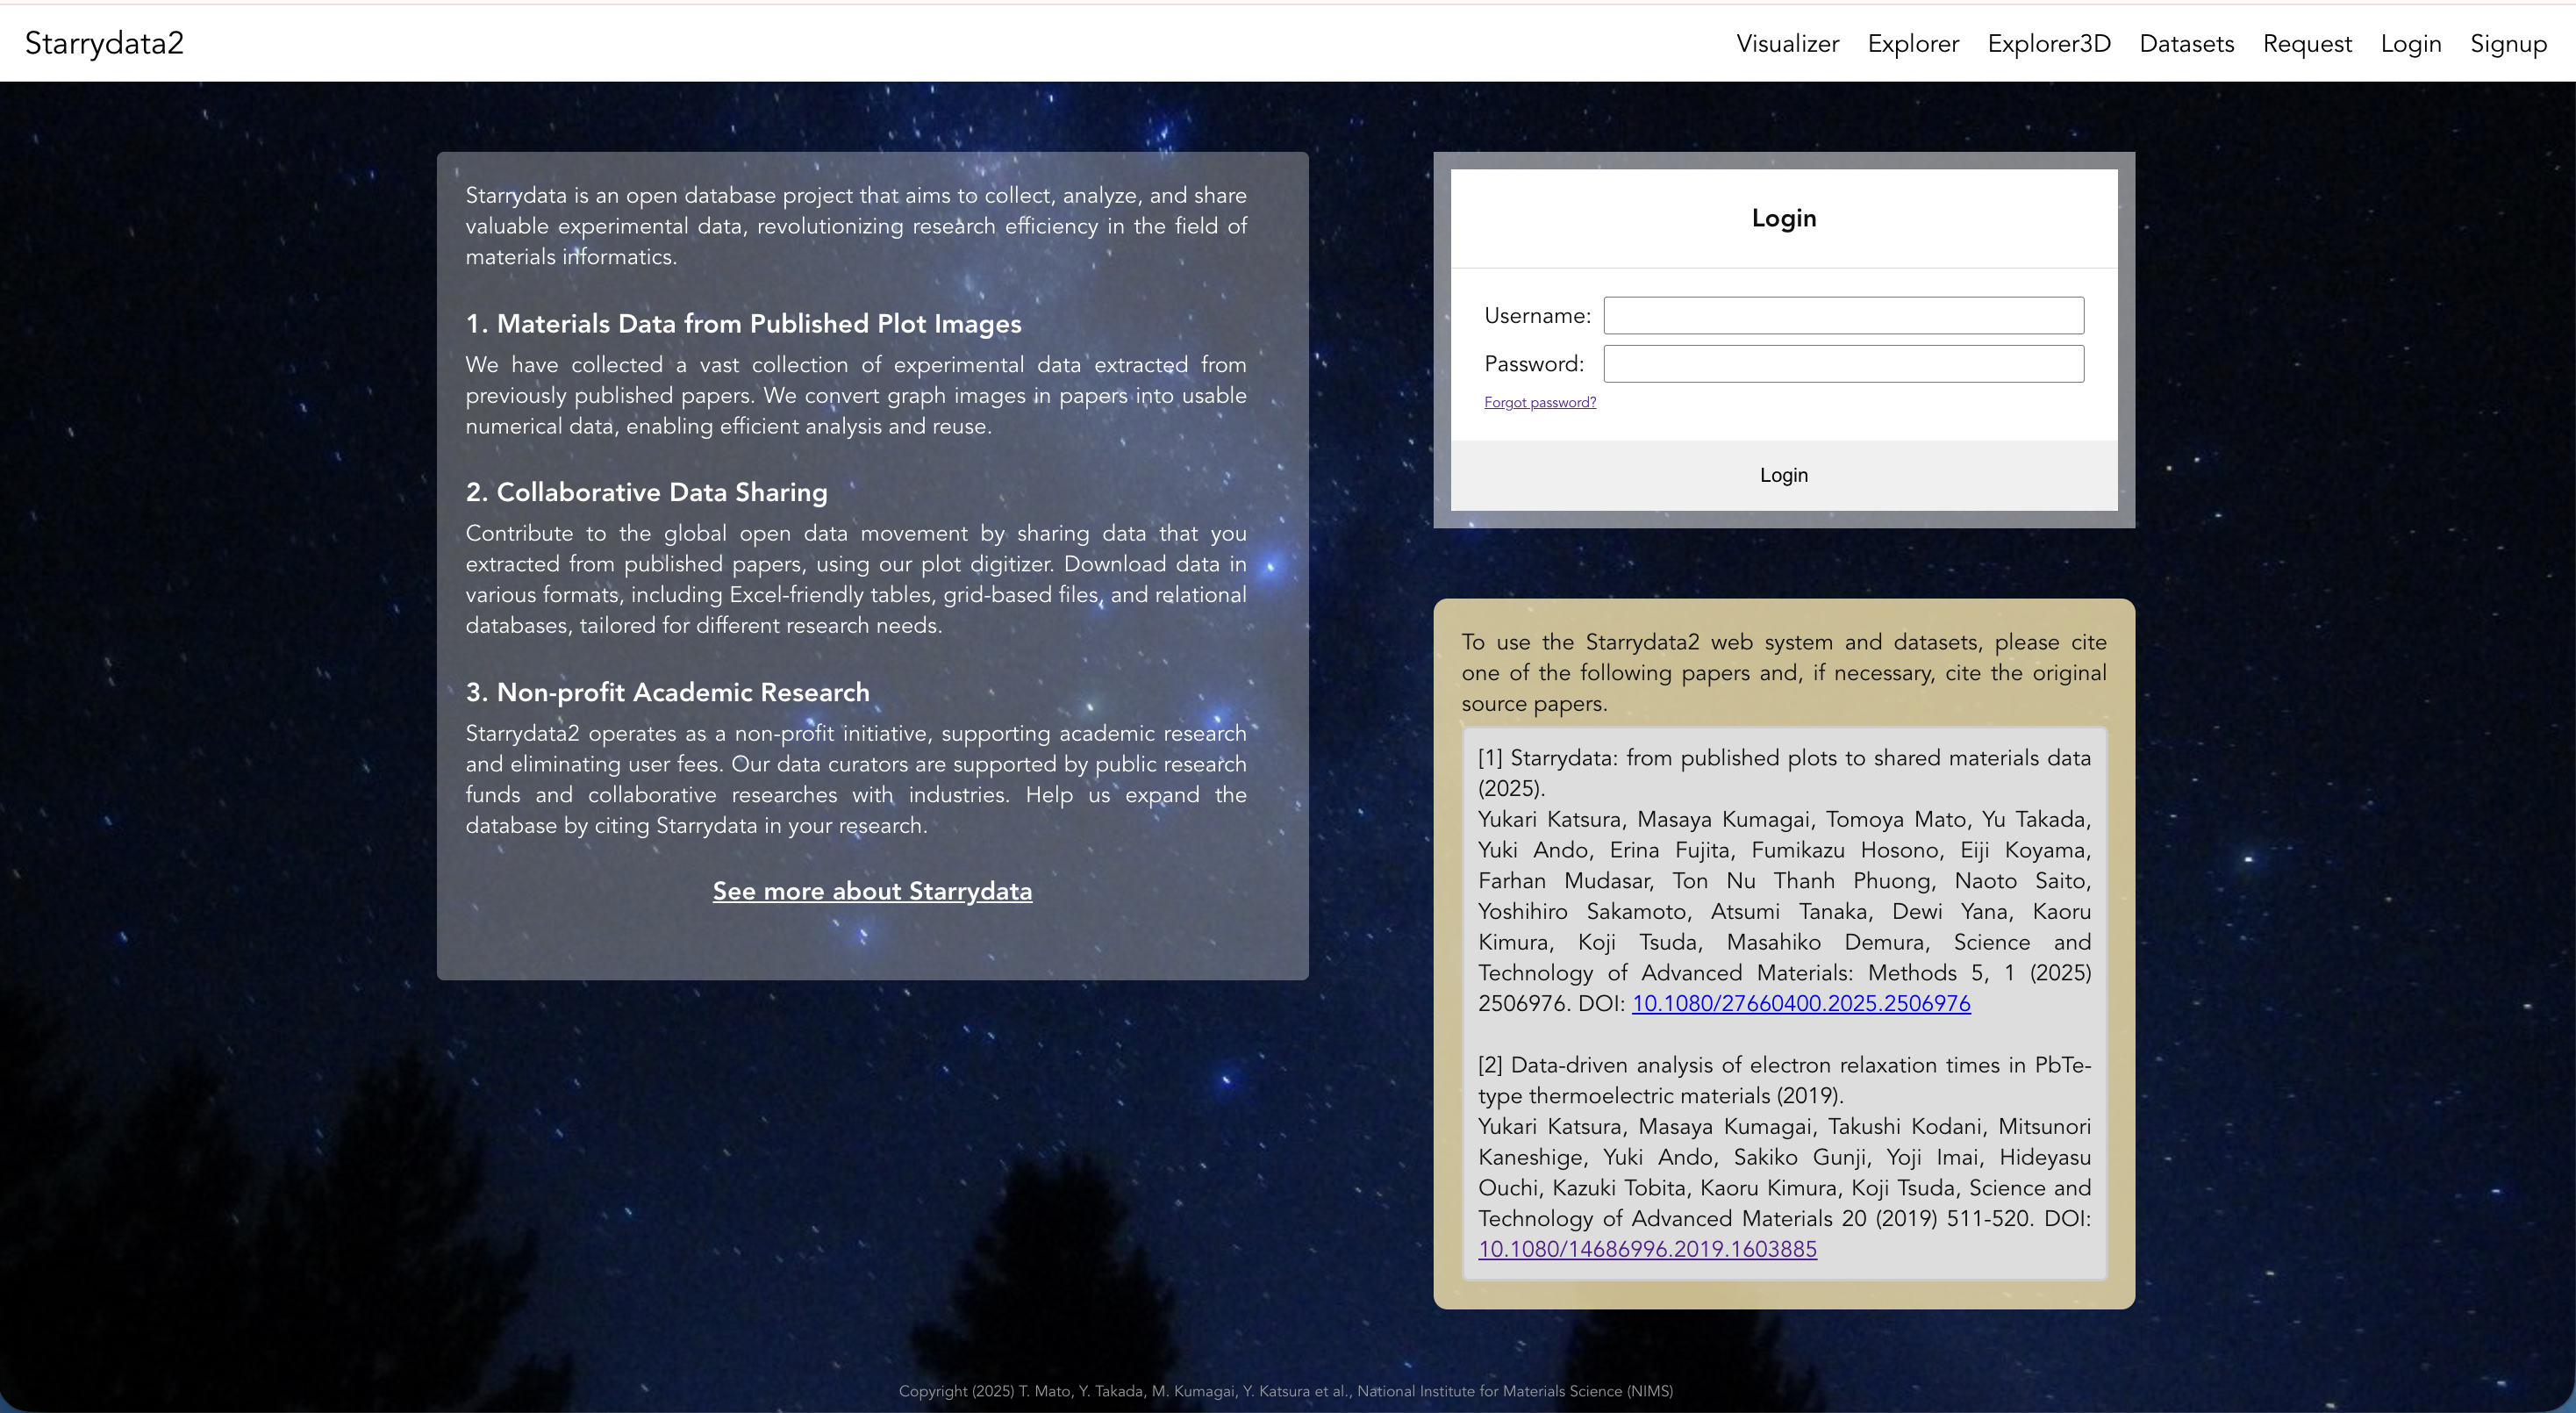
Task: Select the Login form title text
Action: 1783,218
